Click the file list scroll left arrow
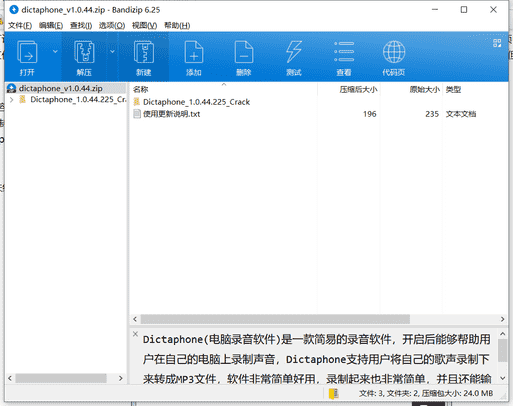Image resolution: width=513 pixels, height=406 pixels. coord(135,319)
